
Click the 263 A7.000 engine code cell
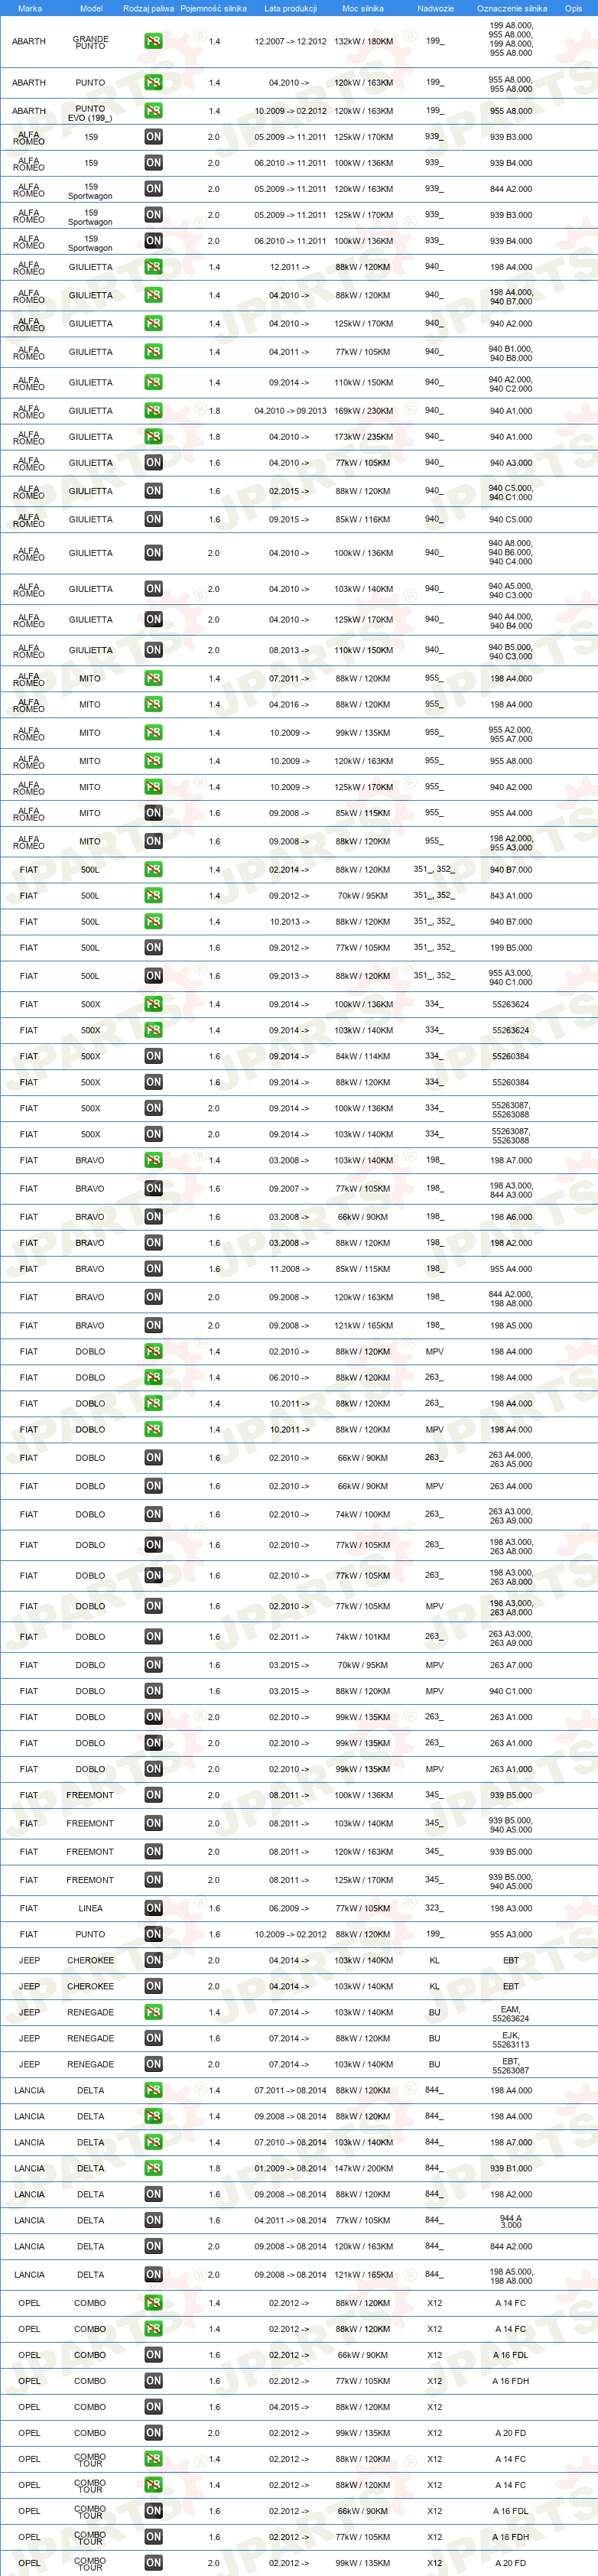pyautogui.click(x=511, y=1665)
